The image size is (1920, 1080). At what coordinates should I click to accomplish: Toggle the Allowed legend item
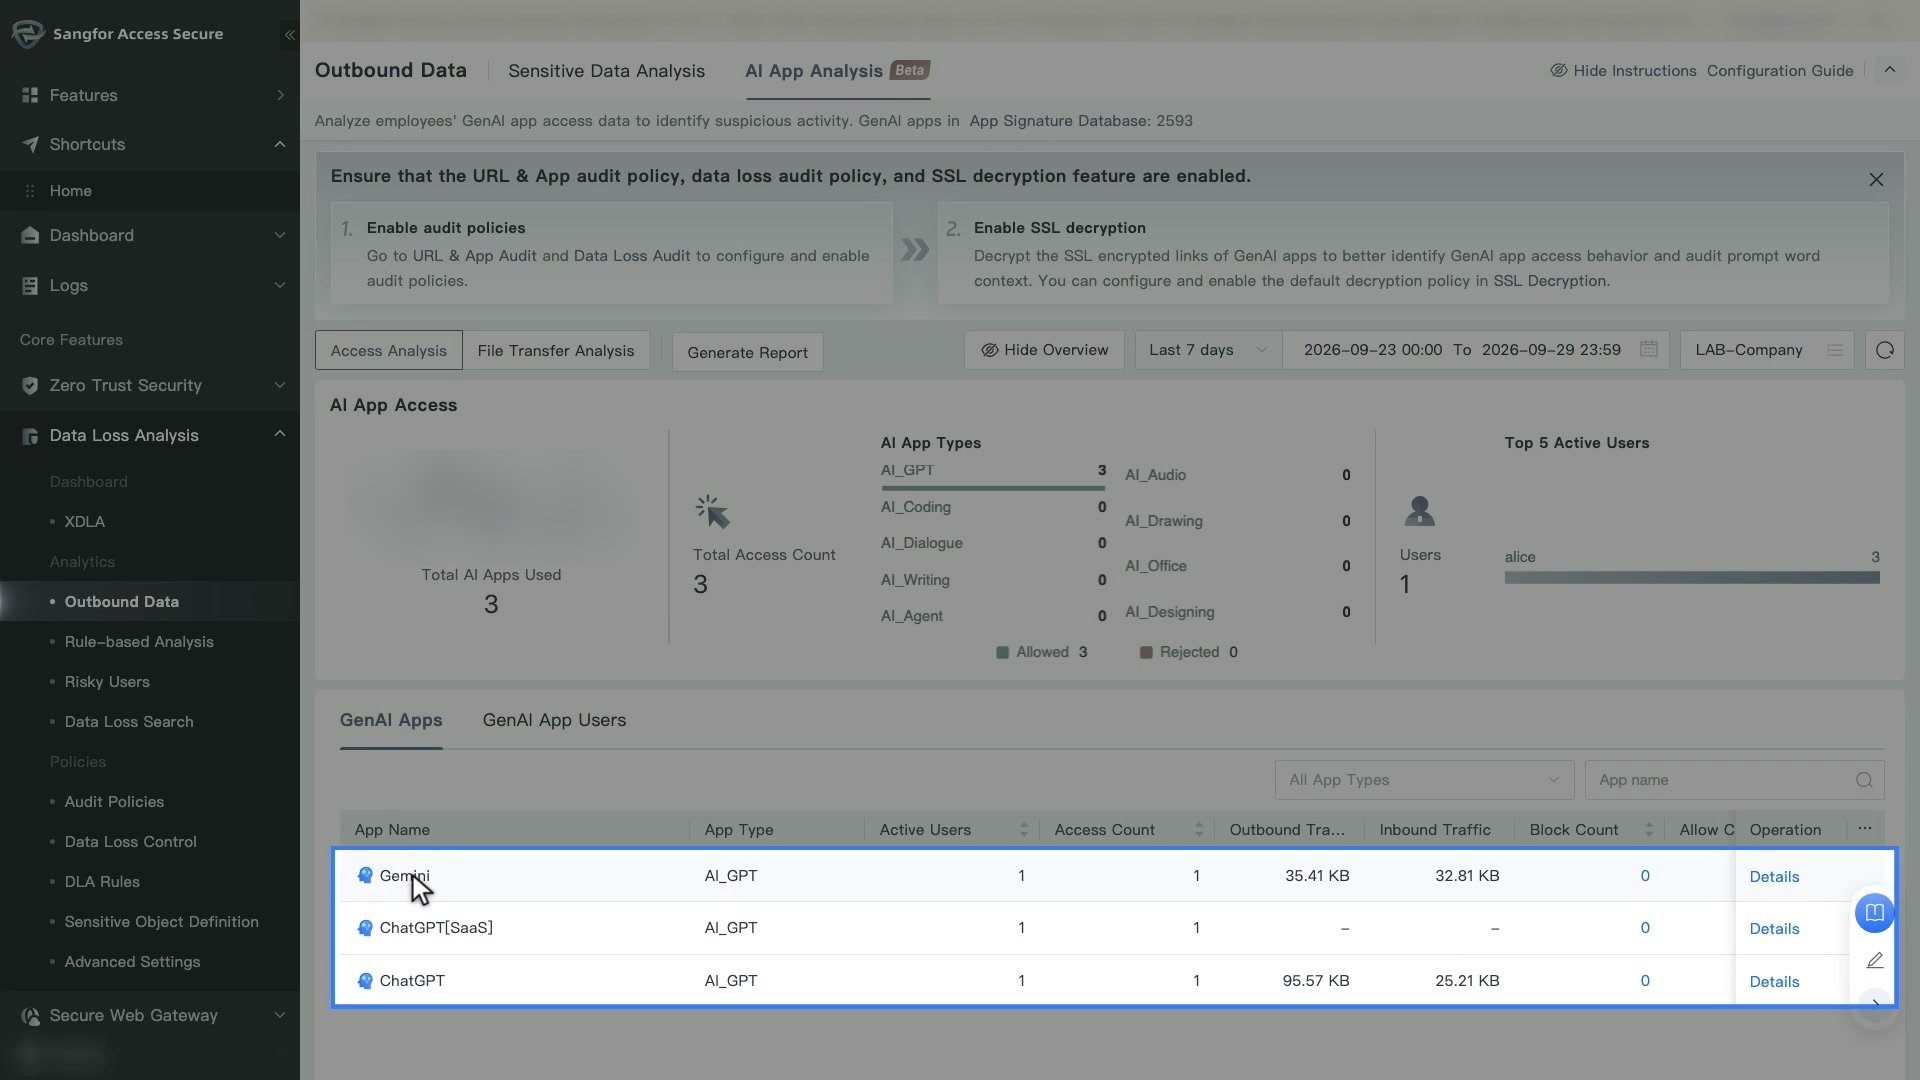[x=1041, y=652]
